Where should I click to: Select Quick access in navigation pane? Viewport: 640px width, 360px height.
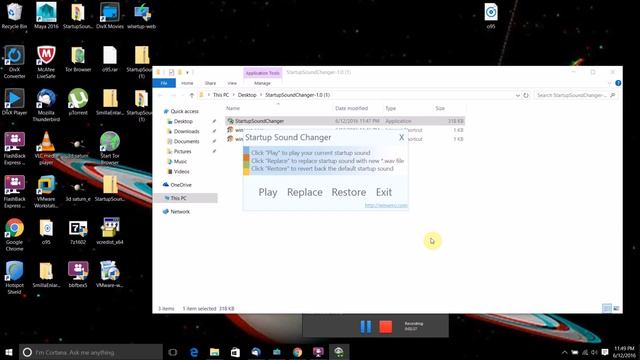(184, 111)
